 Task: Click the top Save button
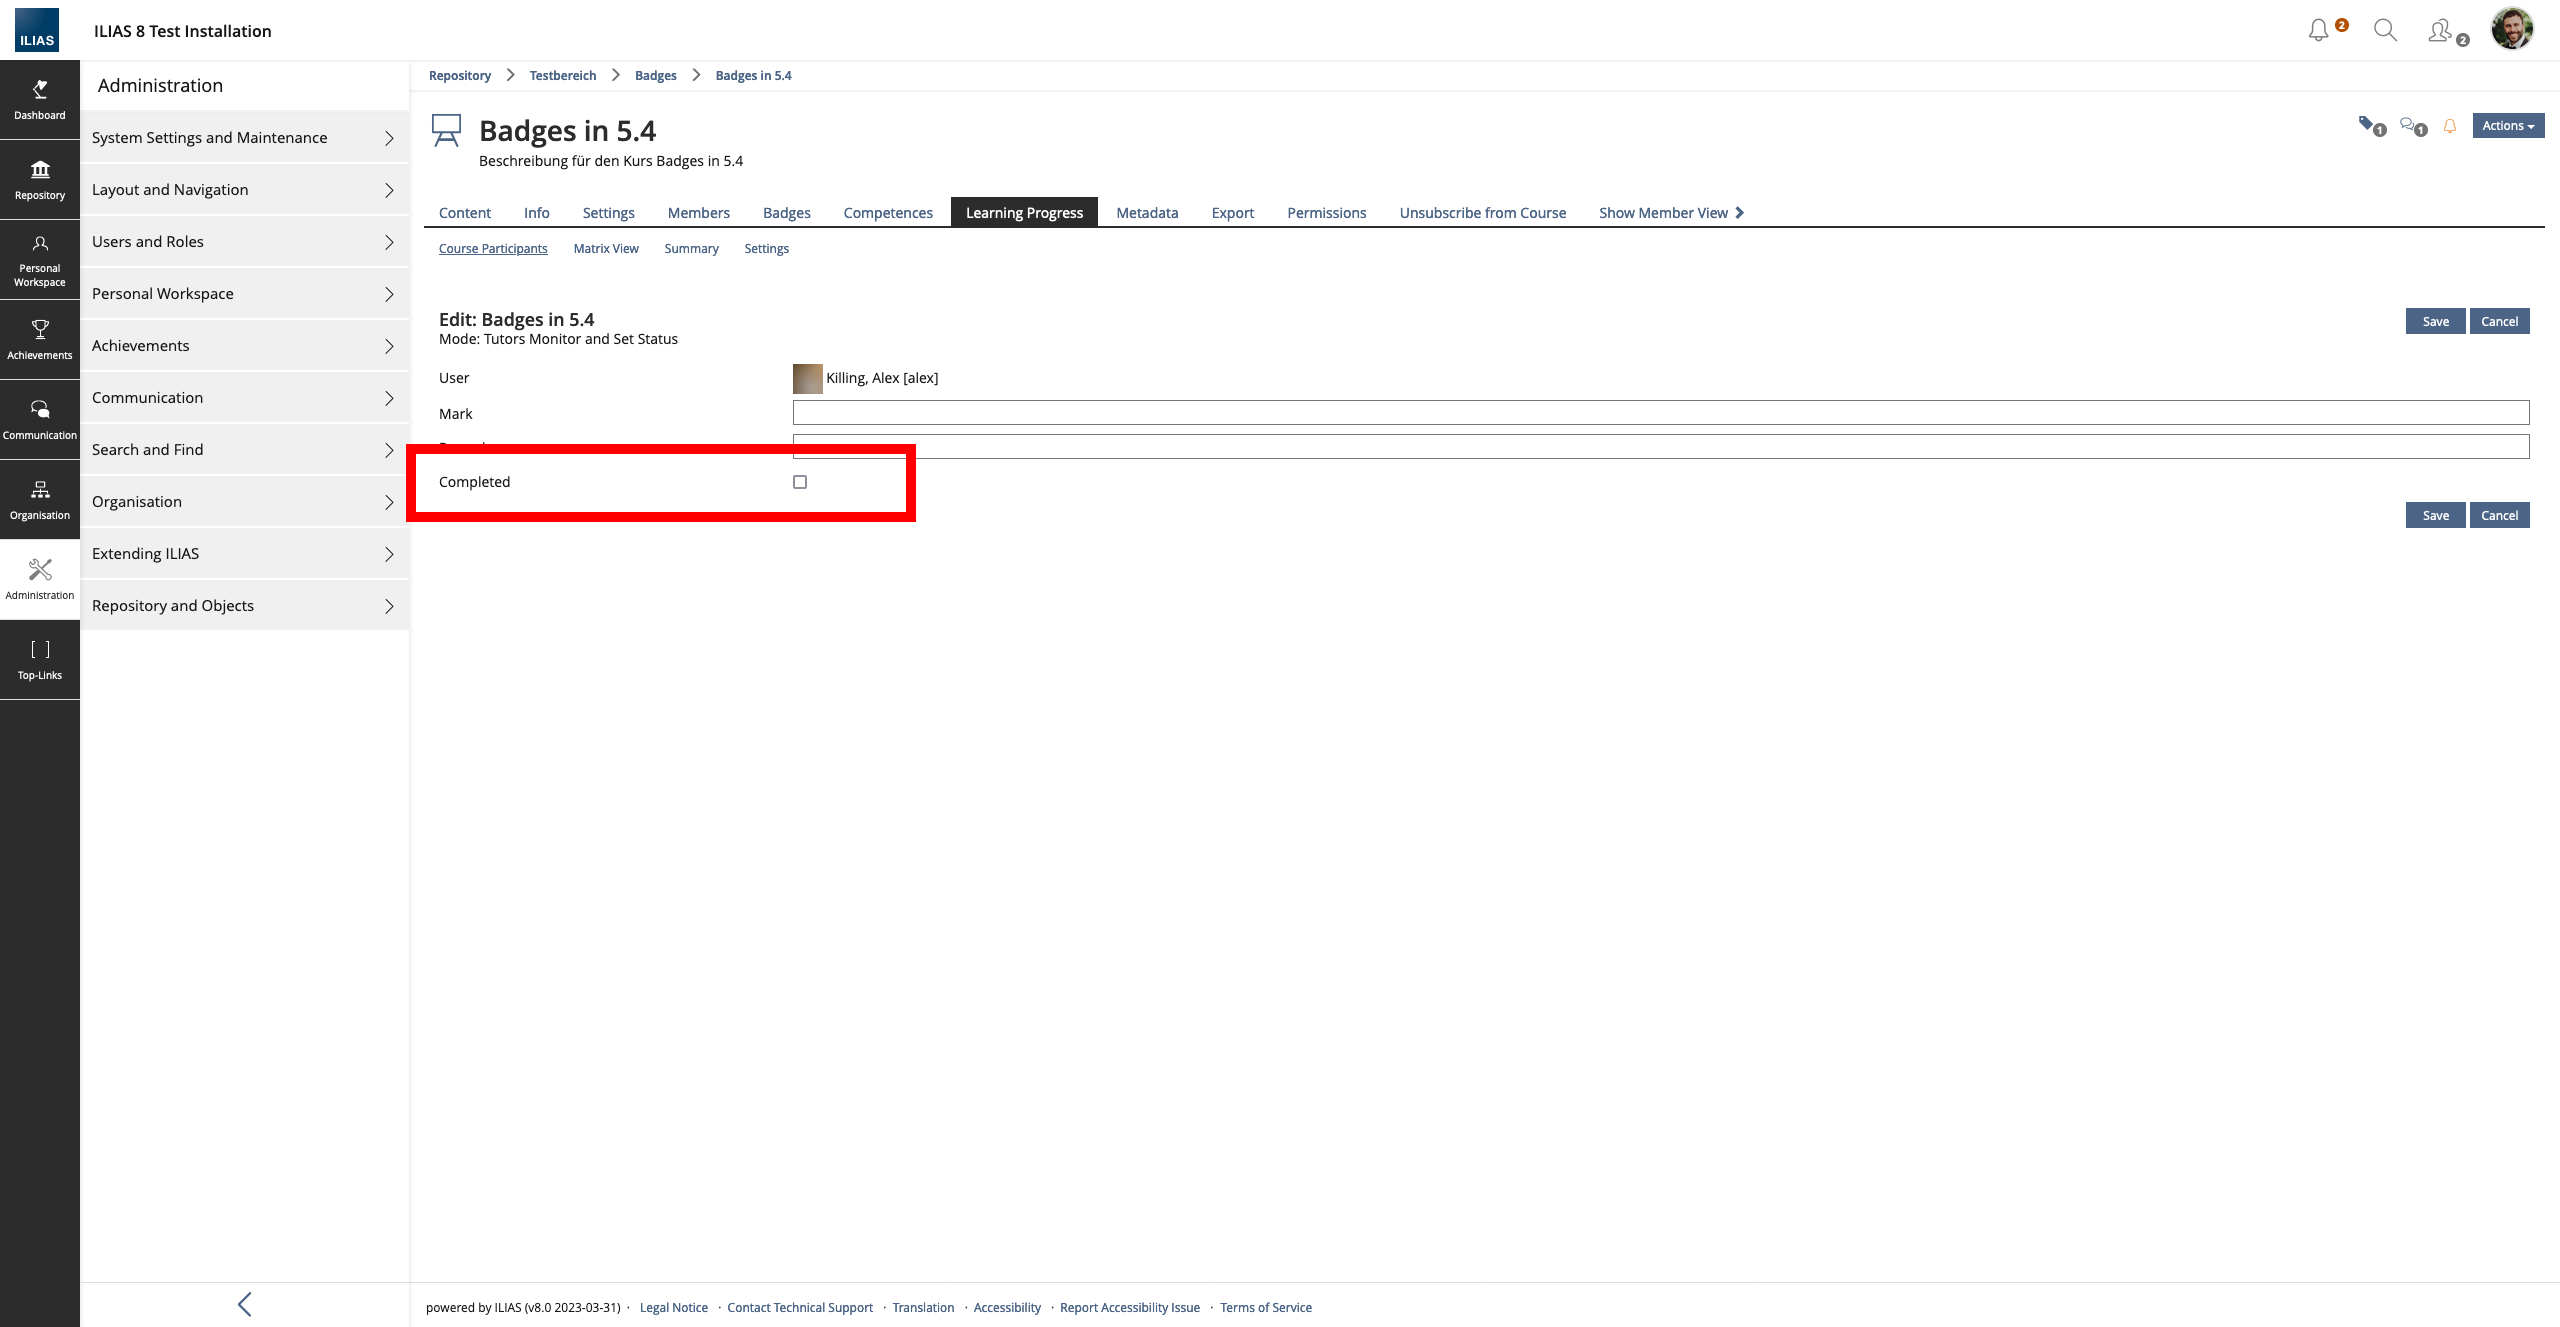[x=2435, y=321]
